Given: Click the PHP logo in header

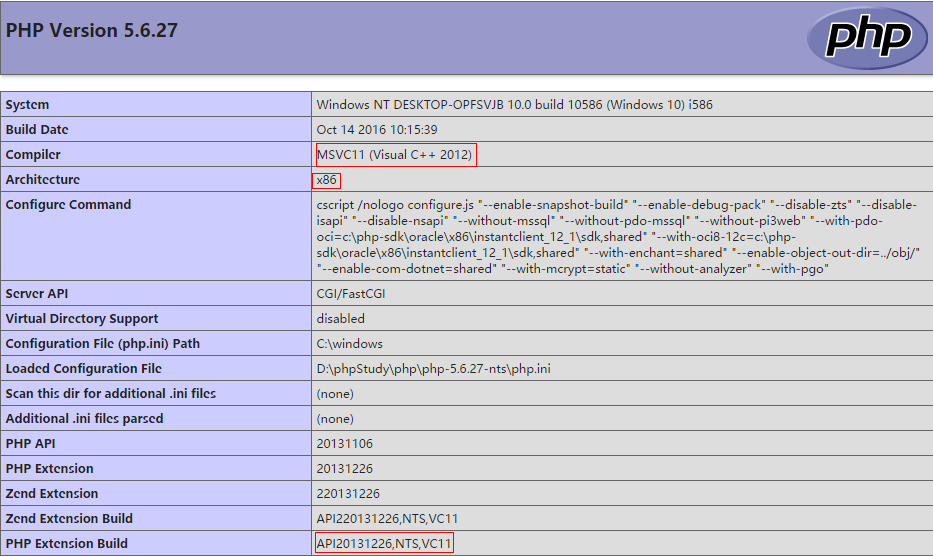Looking at the screenshot, I should click(x=867, y=38).
